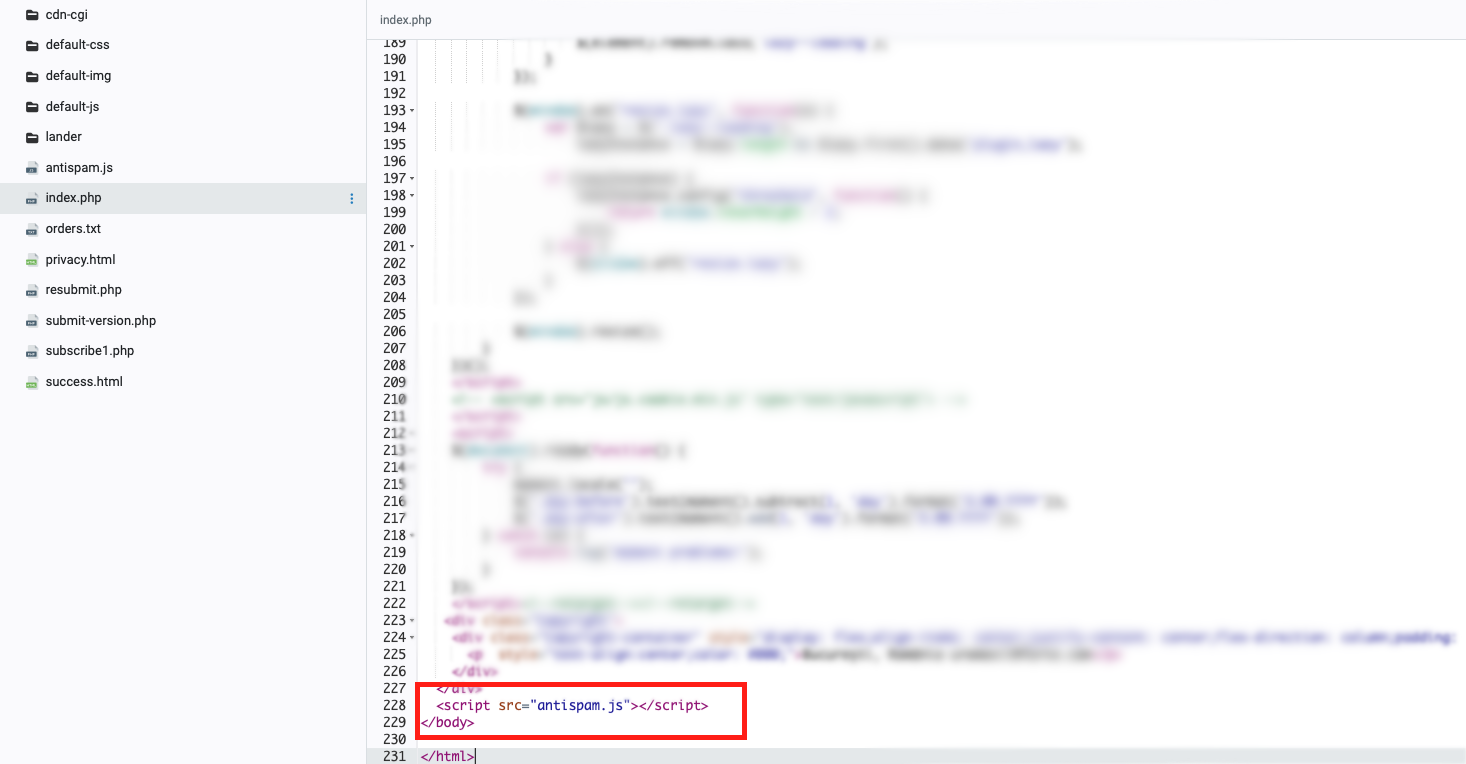Collapse the code fold at line 213
Image resolution: width=1466 pixels, height=764 pixels.
click(413, 450)
